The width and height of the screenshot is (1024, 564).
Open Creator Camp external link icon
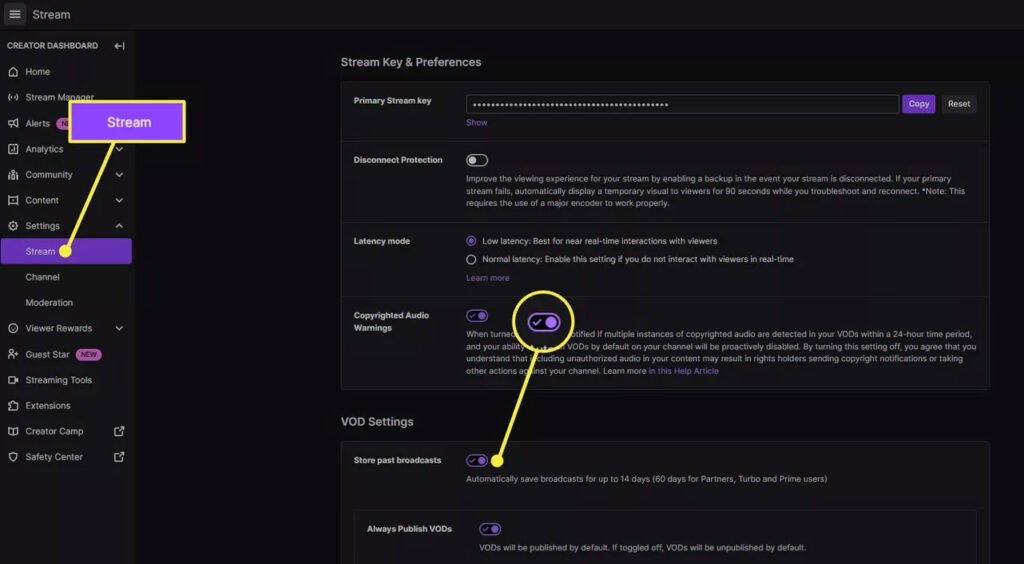pos(119,431)
